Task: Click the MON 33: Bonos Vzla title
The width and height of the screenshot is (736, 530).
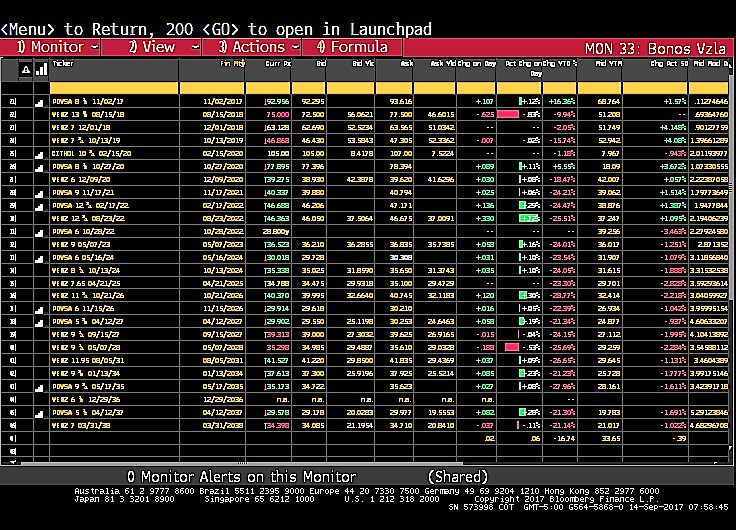Action: [655, 48]
